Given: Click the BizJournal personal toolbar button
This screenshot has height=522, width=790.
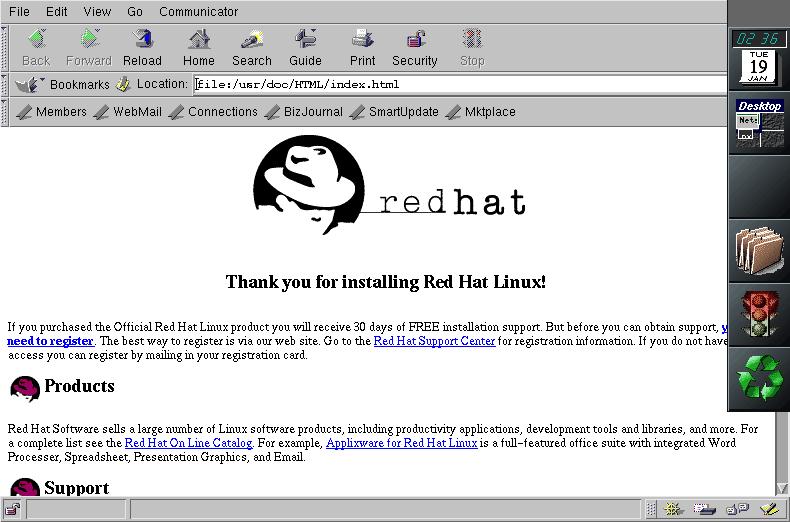Looking at the screenshot, I should click(304, 112).
